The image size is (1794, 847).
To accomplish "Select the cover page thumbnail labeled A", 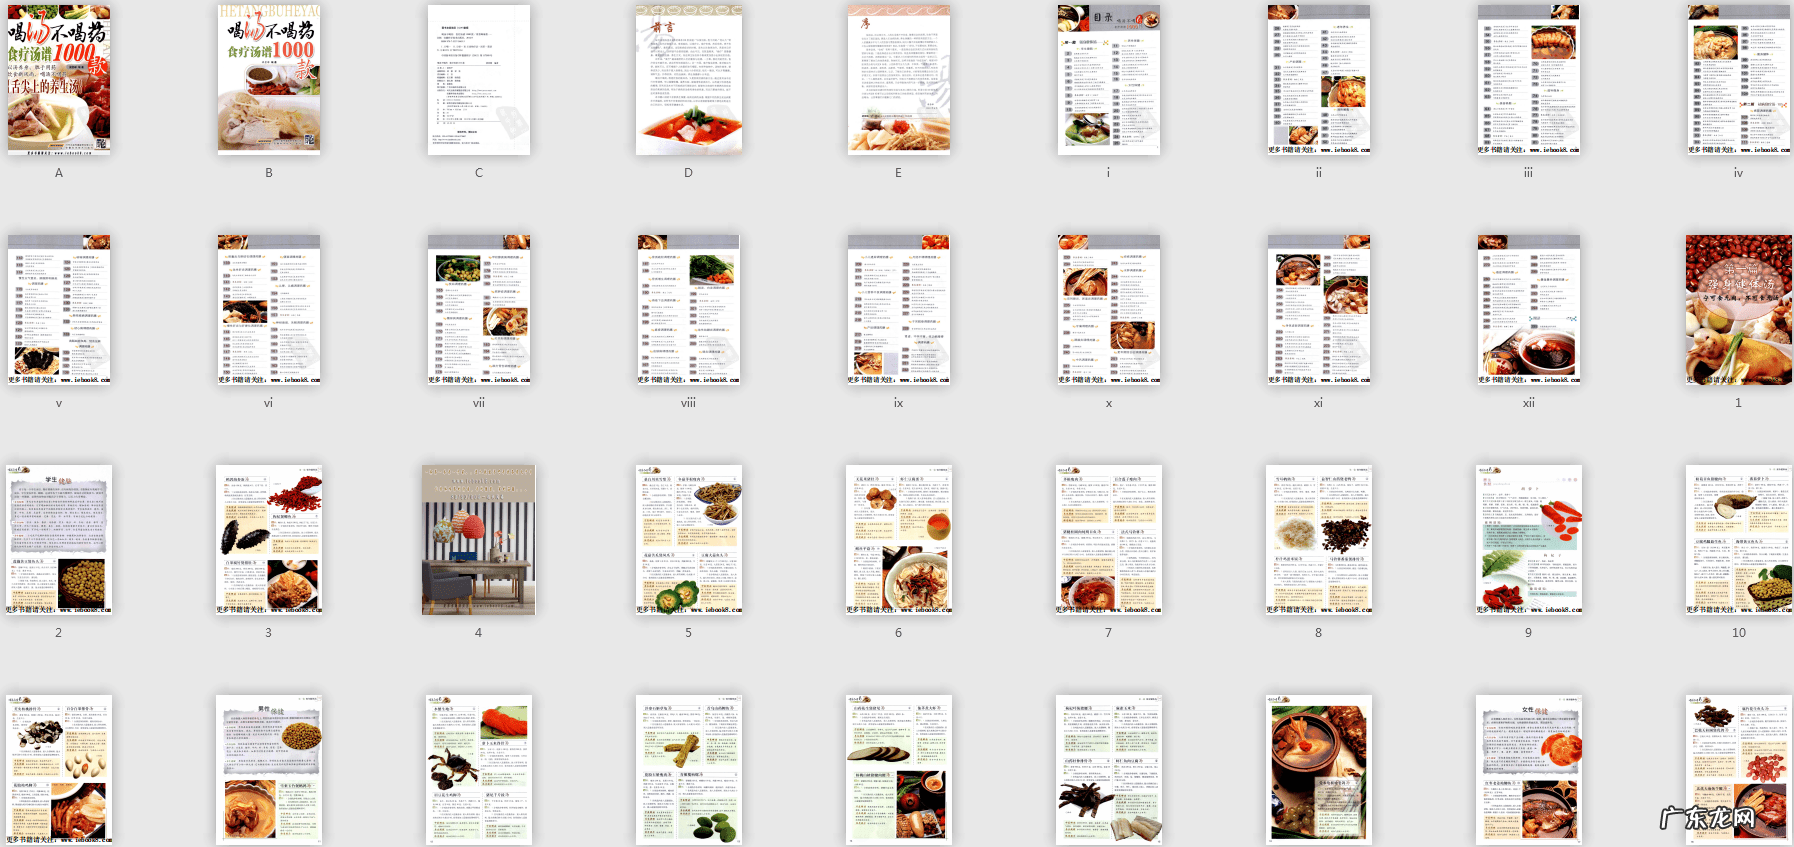I will click(59, 80).
